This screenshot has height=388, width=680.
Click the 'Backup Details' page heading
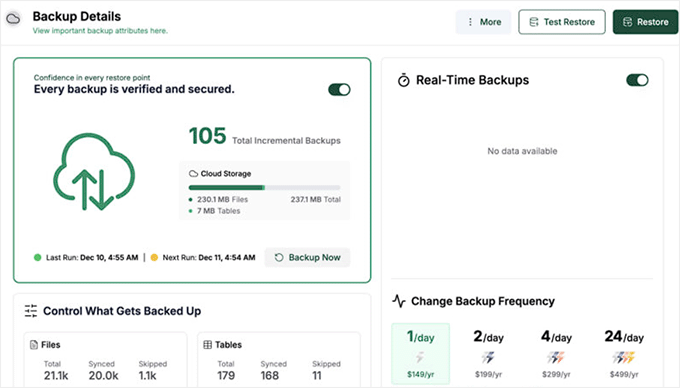click(x=77, y=16)
